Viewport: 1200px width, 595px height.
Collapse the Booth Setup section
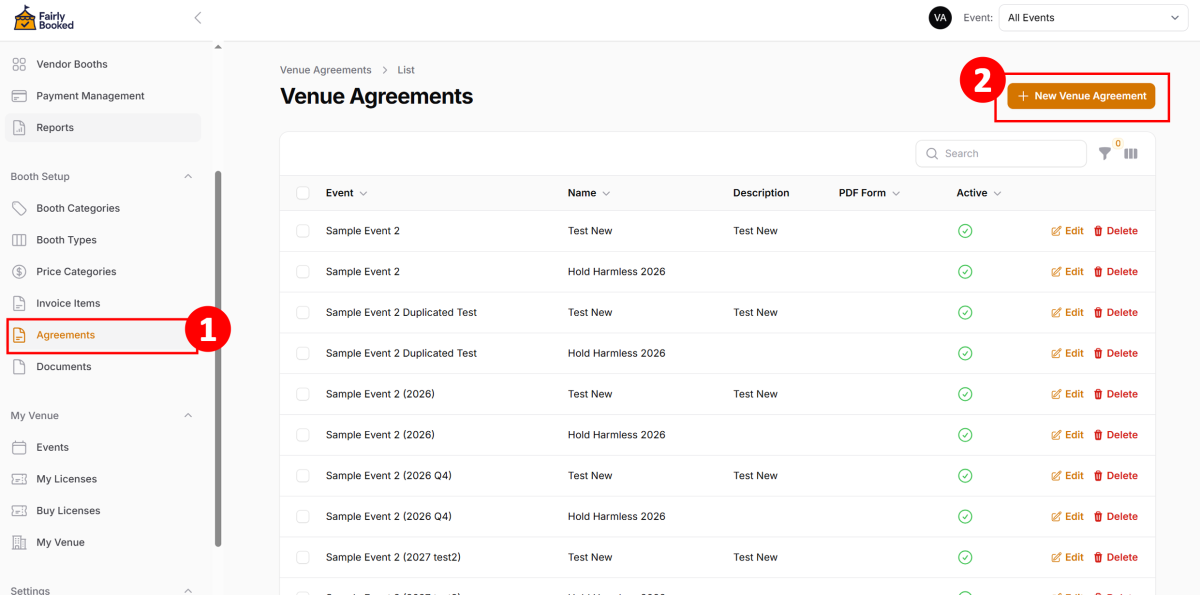pos(188,177)
